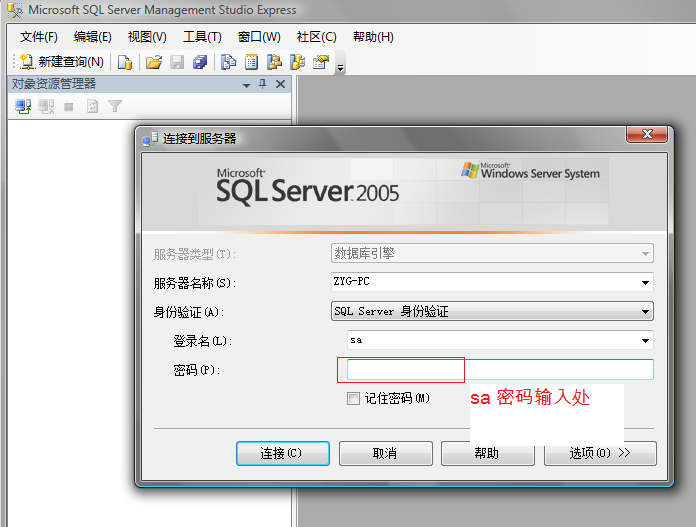Open the 窗口(W) menu
The image size is (696, 527).
click(259, 37)
